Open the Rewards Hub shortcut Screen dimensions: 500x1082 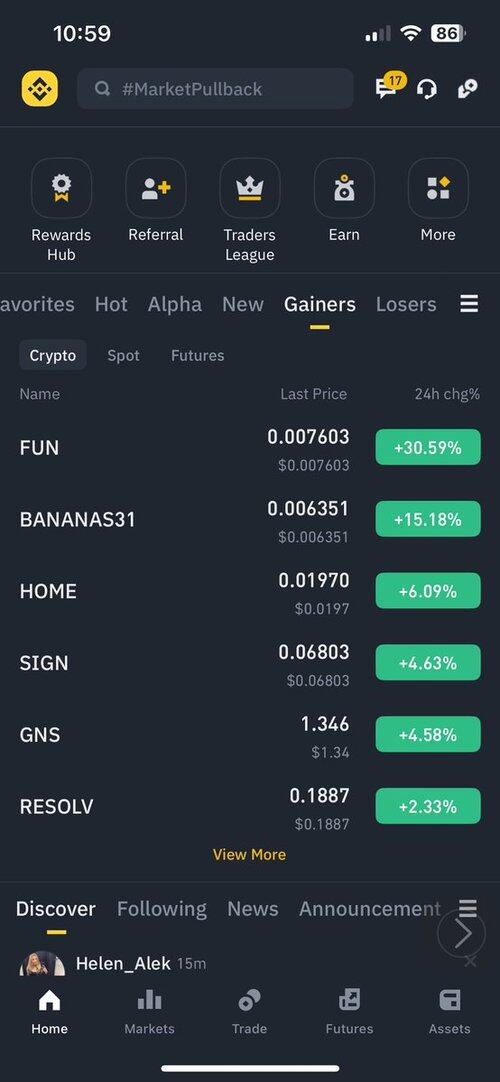pyautogui.click(x=61, y=188)
